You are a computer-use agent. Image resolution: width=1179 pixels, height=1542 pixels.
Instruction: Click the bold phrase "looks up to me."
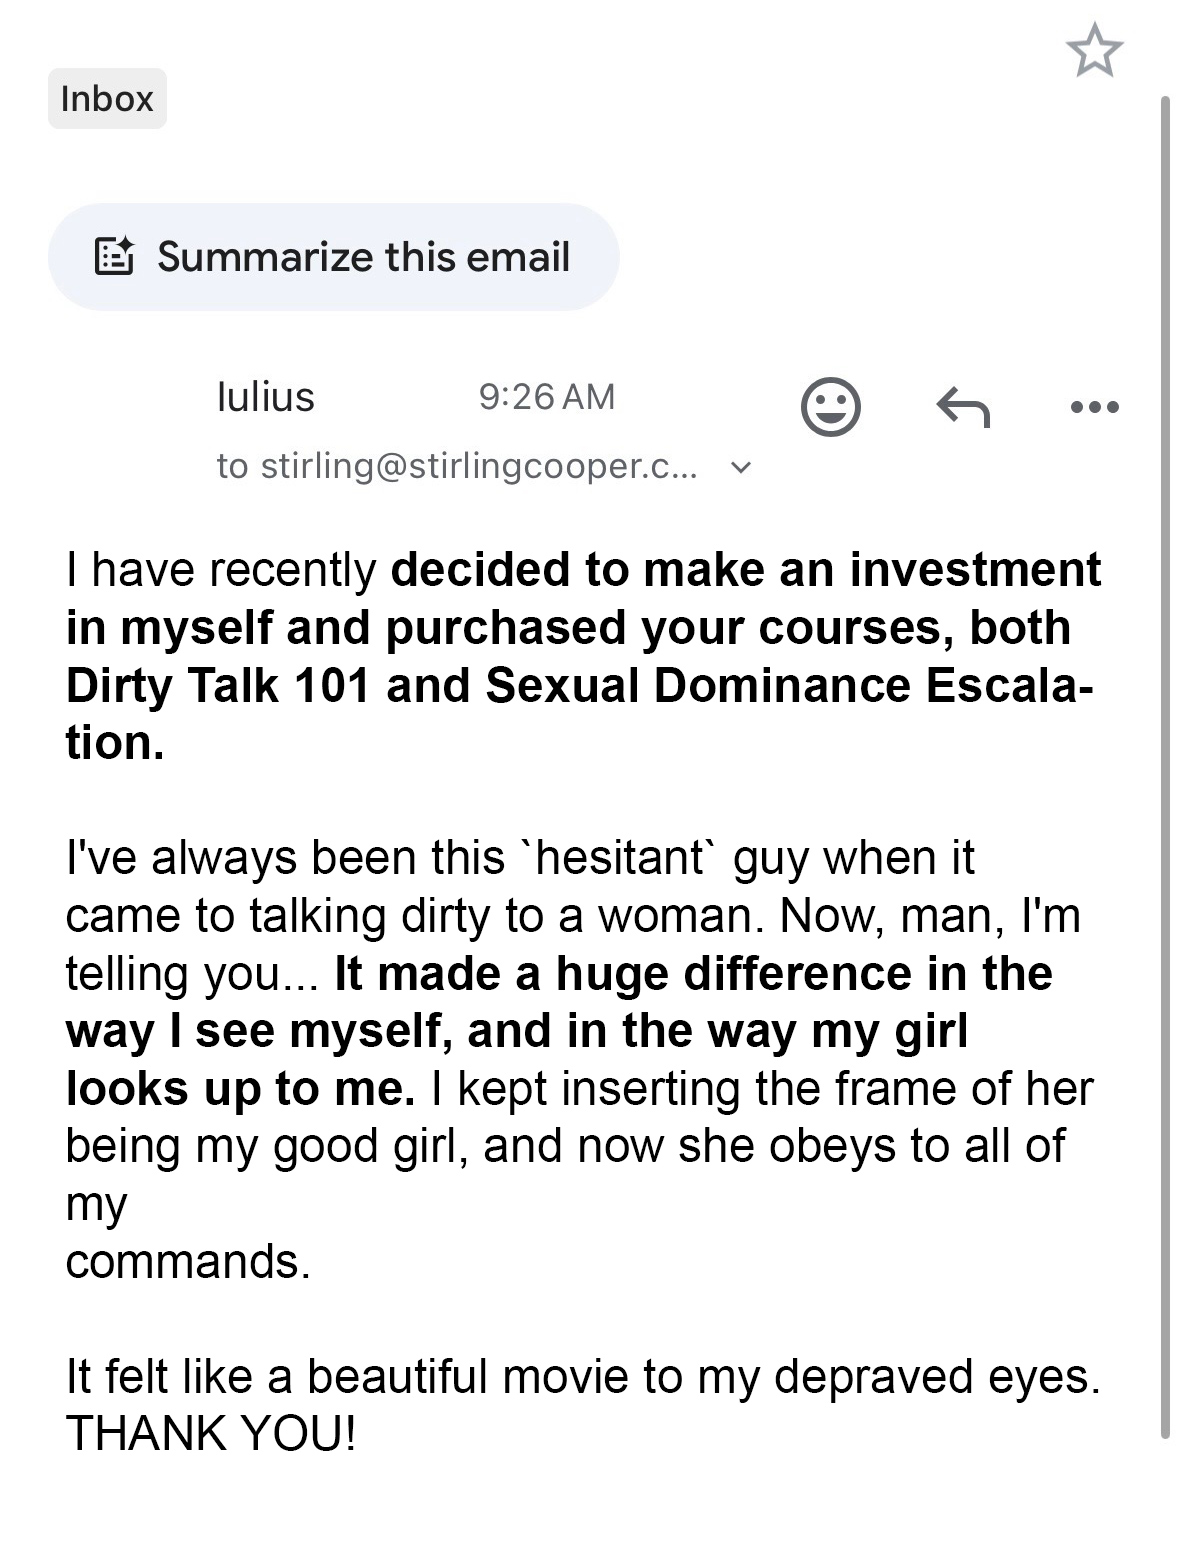pyautogui.click(x=240, y=1089)
